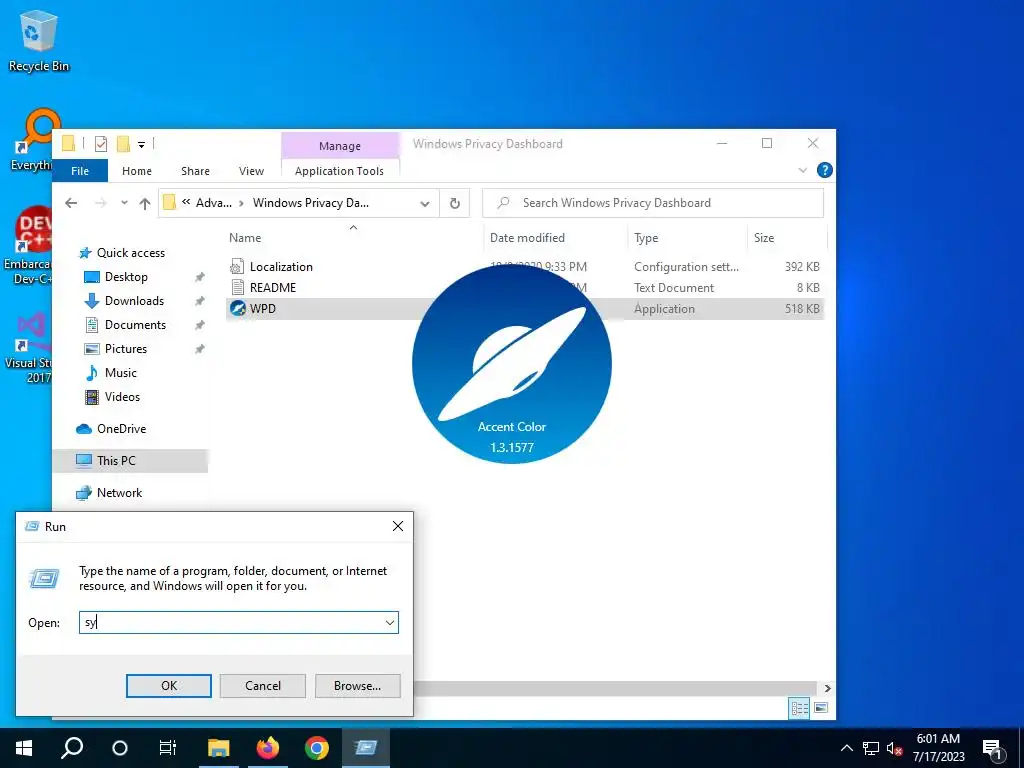This screenshot has height=768, width=1024.
Task: Open the View ribbon tab
Action: point(251,171)
